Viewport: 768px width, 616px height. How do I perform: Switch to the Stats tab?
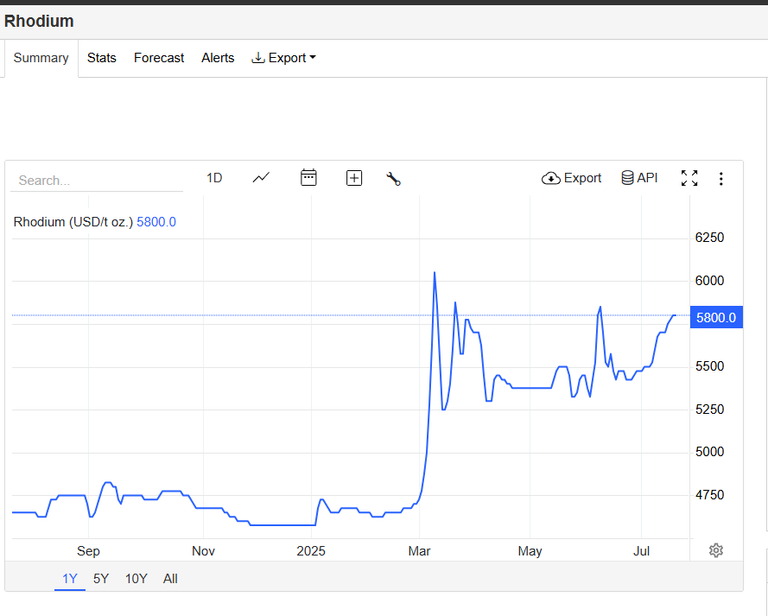[x=101, y=58]
